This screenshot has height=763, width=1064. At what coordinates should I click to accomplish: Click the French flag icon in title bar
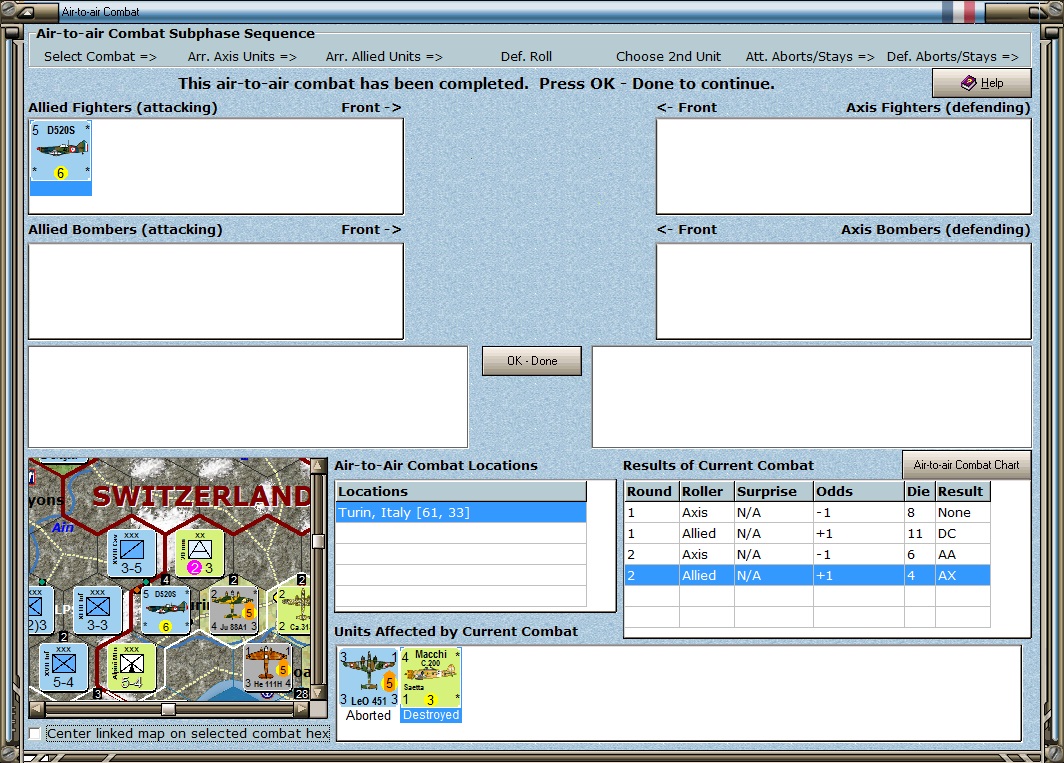coord(959,12)
